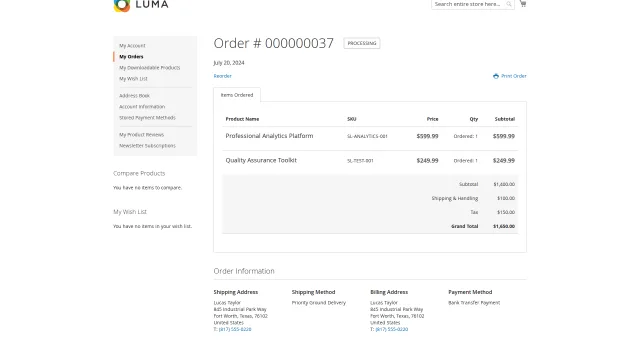Click the SKU column header
640x360 pixels.
pos(351,119)
